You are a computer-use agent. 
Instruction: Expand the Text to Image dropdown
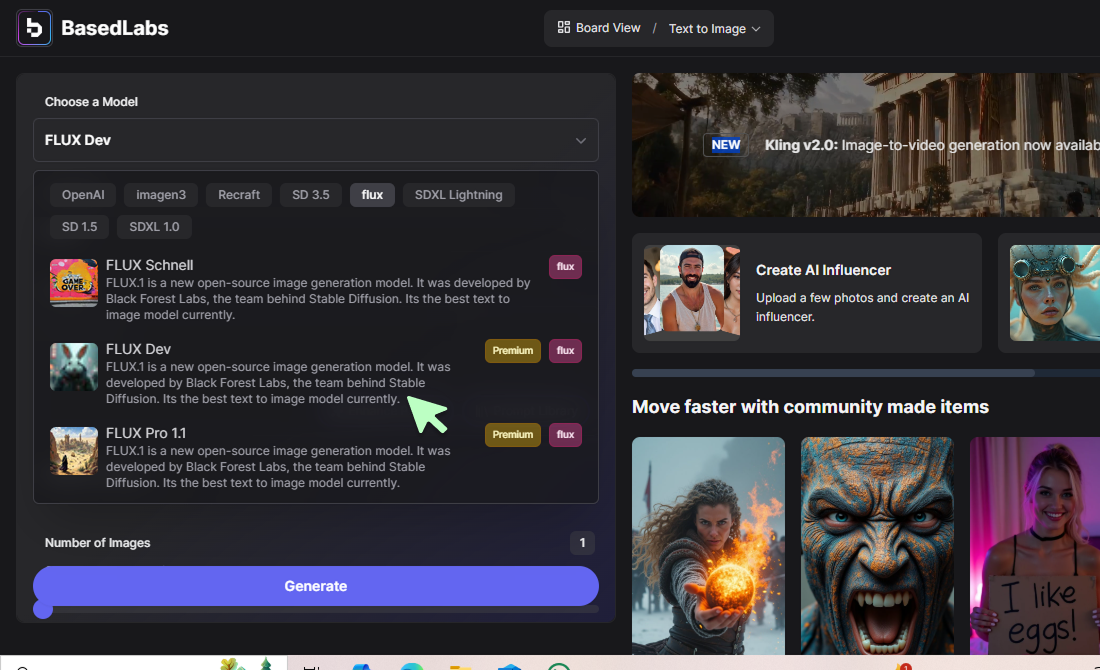(714, 29)
